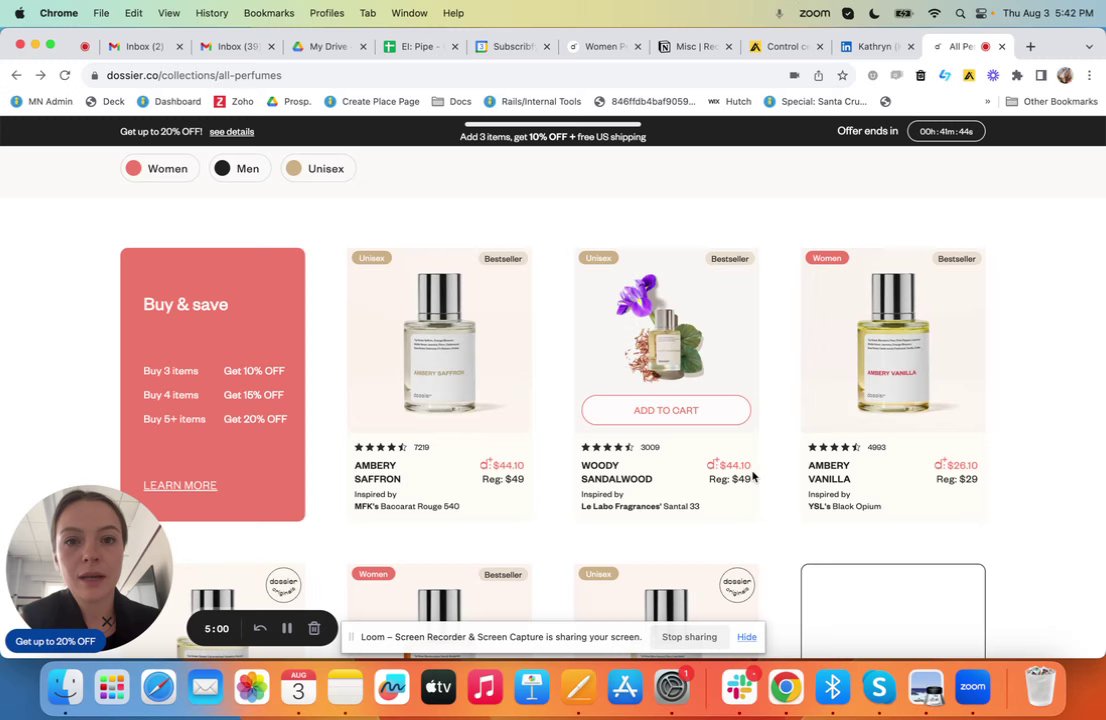
Task: Open the Chrome menu in menu bar
Action: [59, 13]
